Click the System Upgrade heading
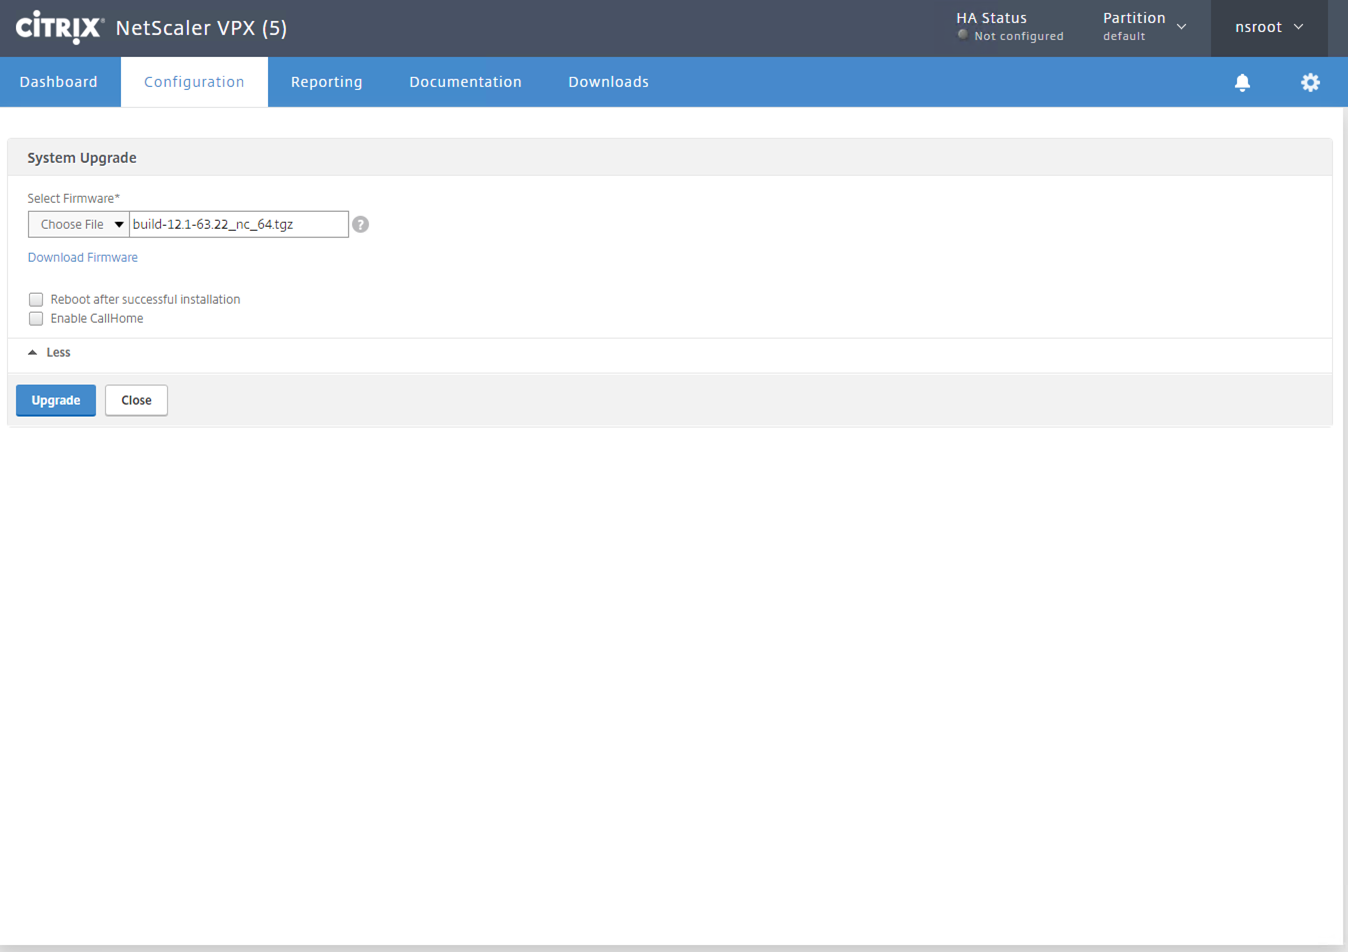 point(82,158)
